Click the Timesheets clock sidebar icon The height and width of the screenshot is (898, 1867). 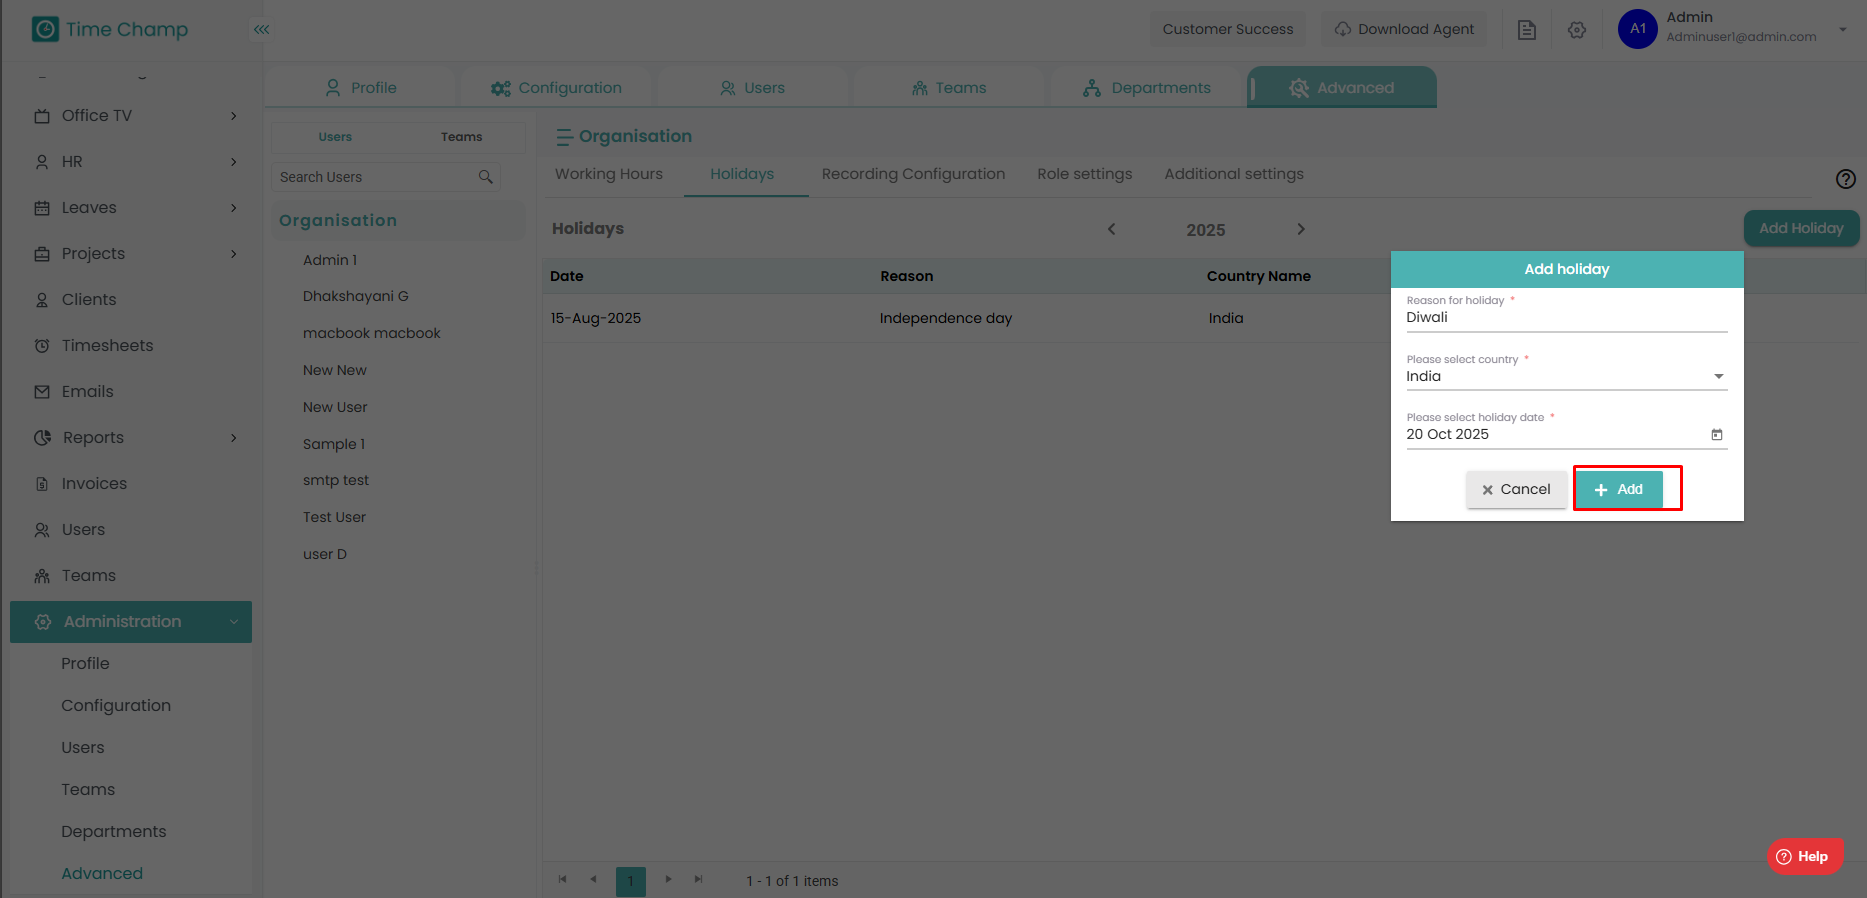pyautogui.click(x=42, y=346)
